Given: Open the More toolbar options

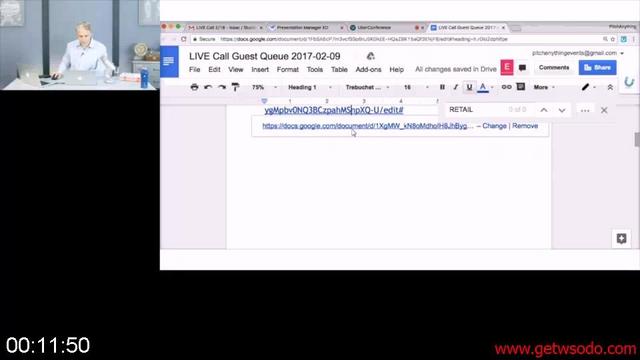Looking at the screenshot, I should [544, 87].
